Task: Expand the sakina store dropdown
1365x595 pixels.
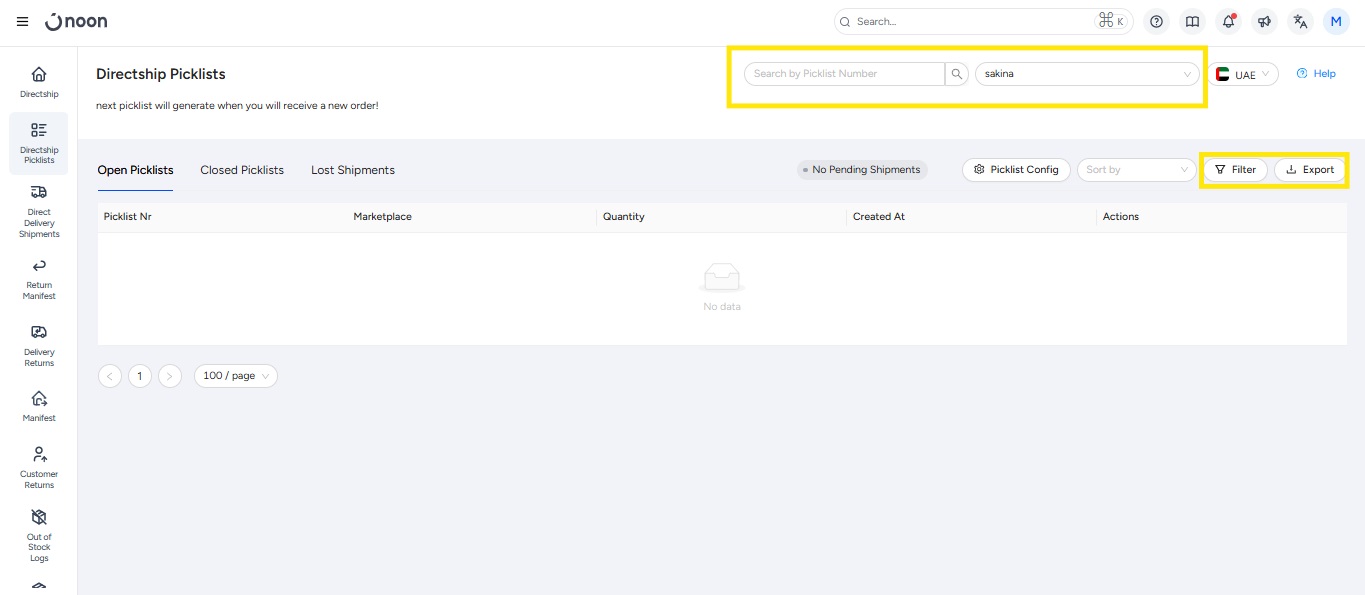Action: (x=1087, y=74)
